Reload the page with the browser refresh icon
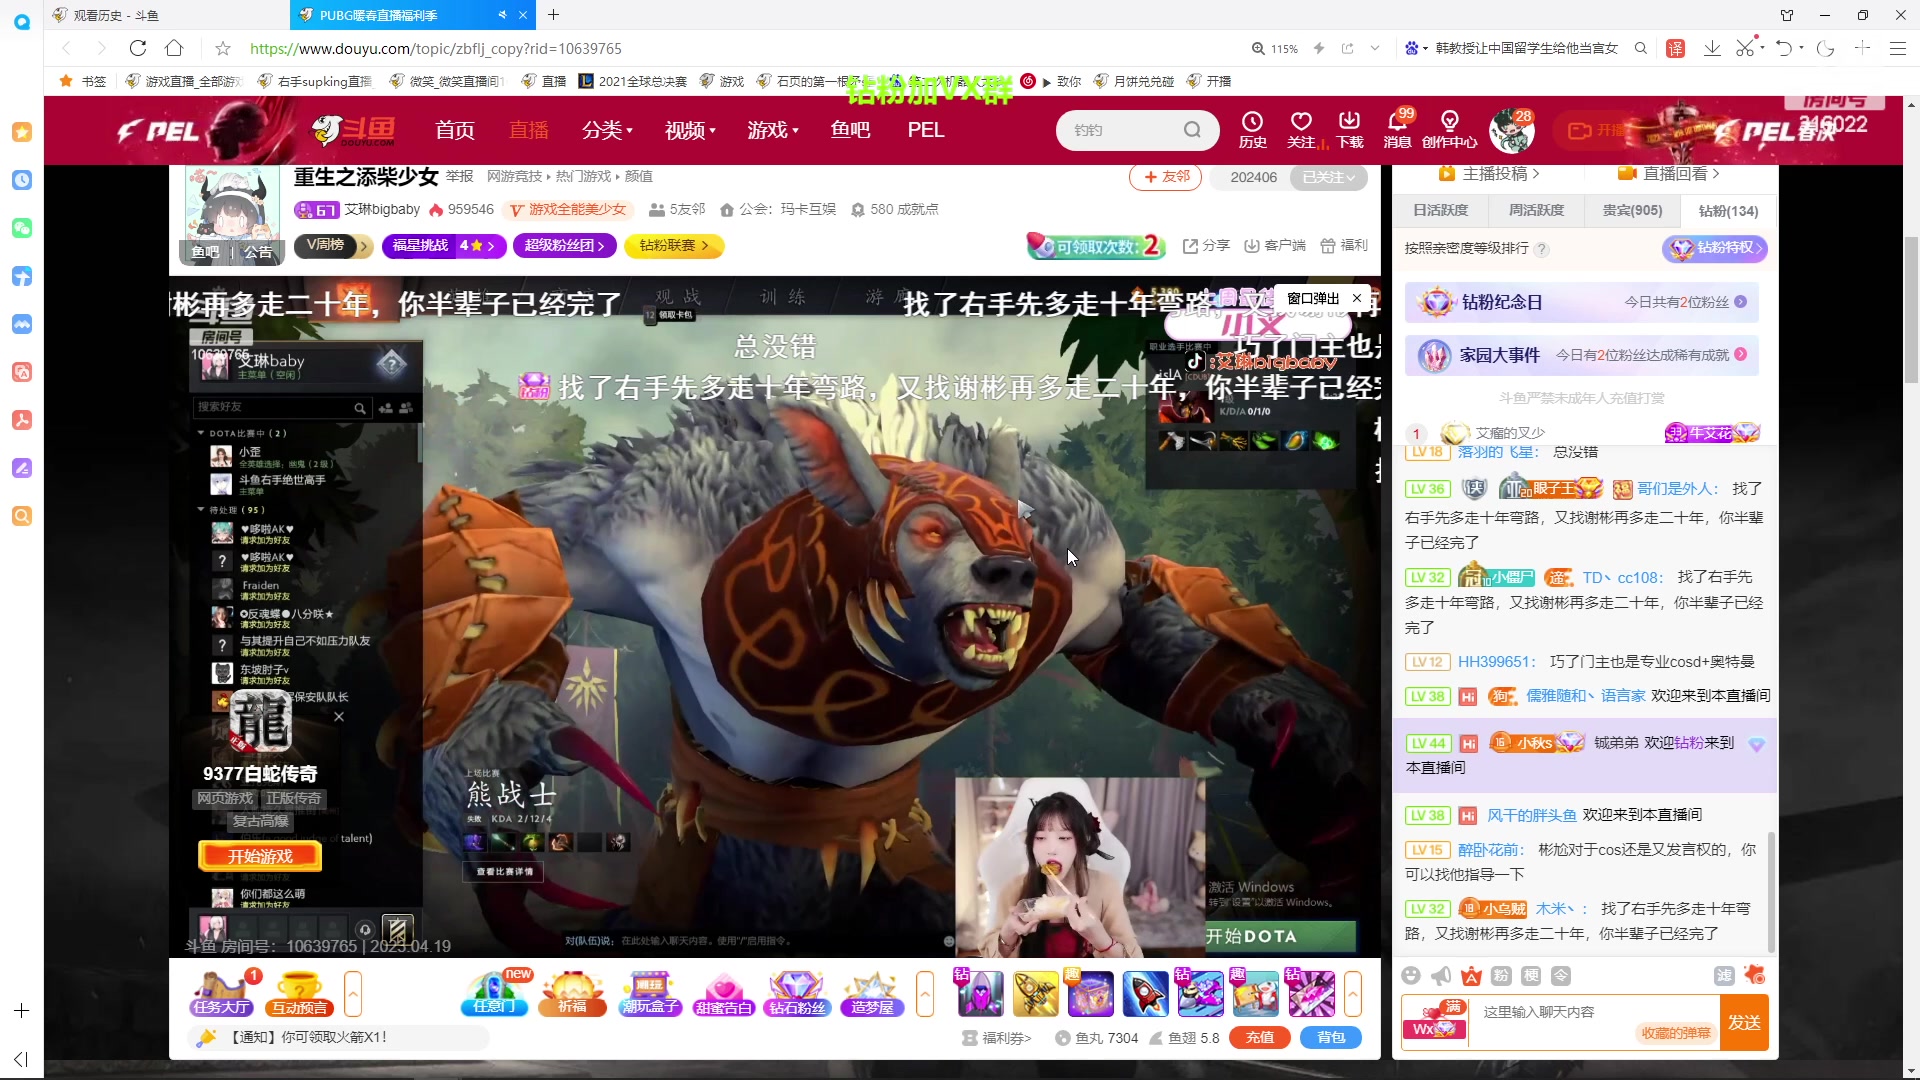Image resolution: width=1920 pixels, height=1080 pixels. click(x=138, y=48)
